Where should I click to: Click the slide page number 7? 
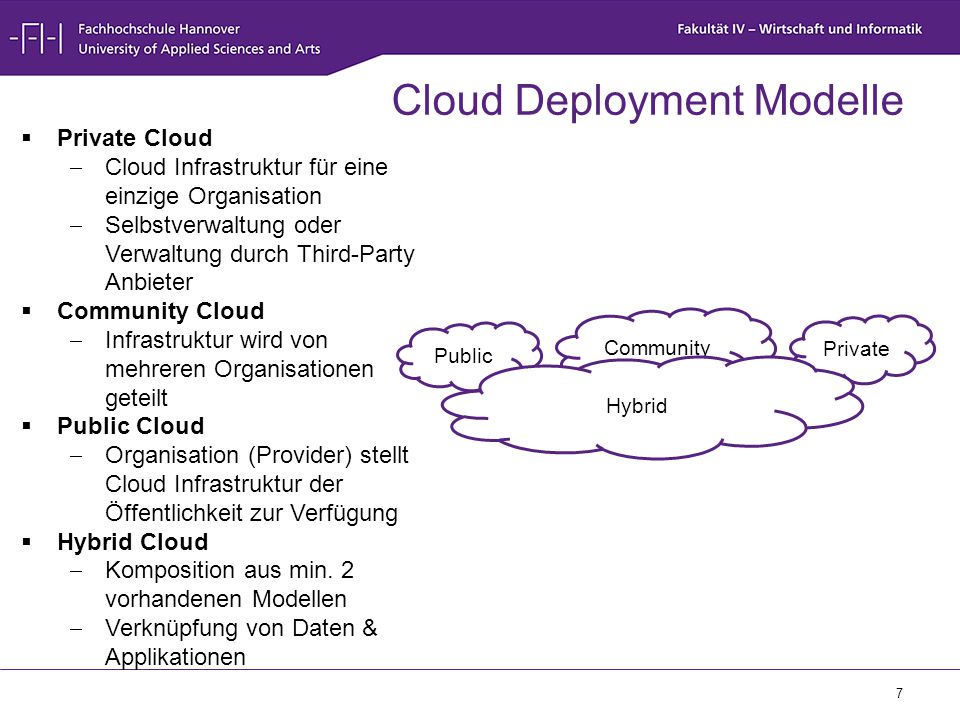pyautogui.click(x=899, y=693)
